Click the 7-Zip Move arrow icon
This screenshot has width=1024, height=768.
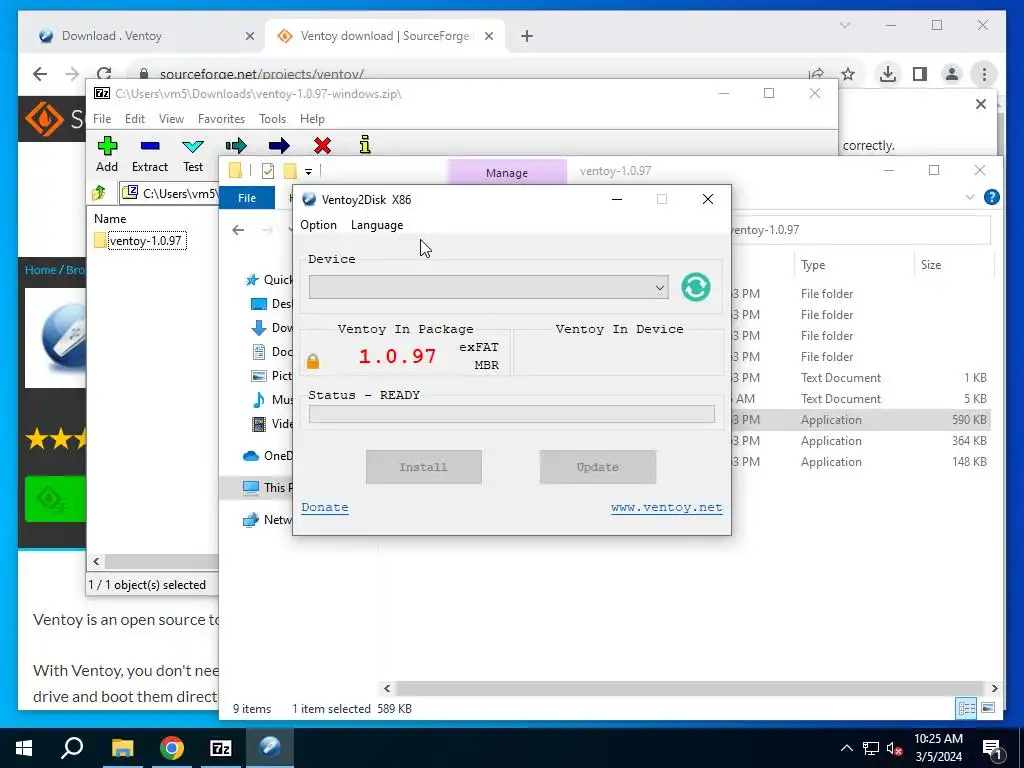coord(279,146)
